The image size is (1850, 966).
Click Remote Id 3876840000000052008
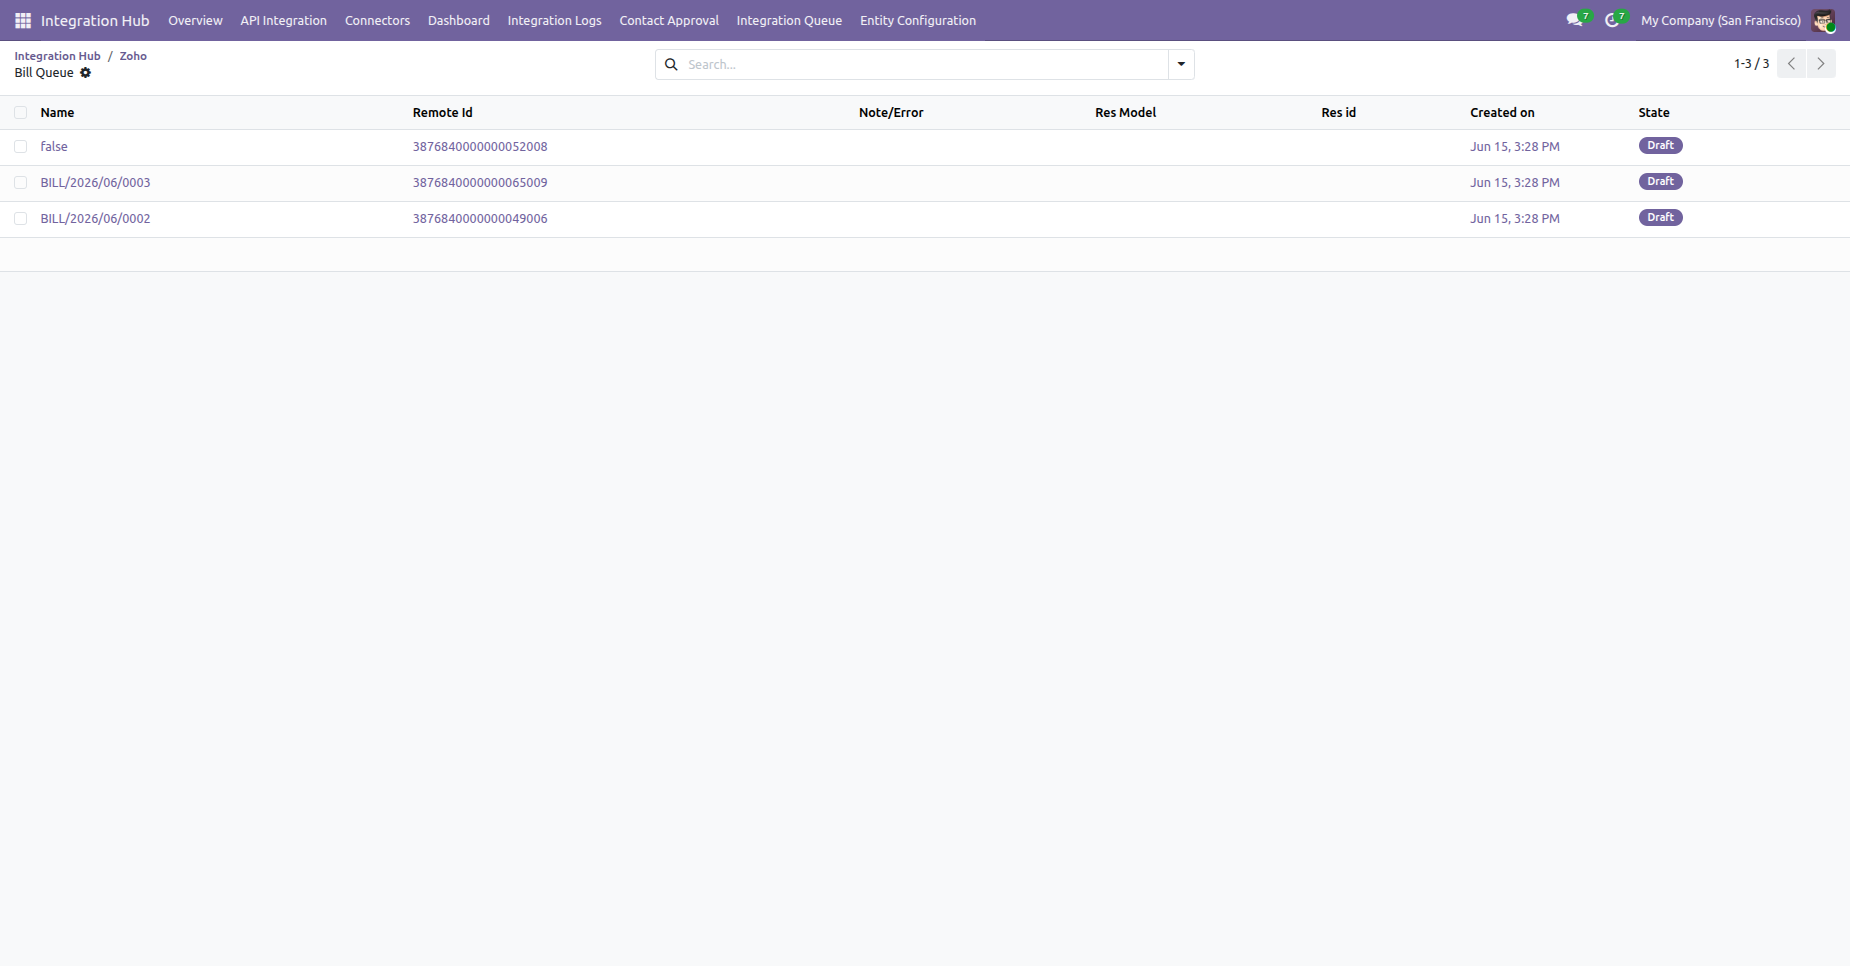480,147
